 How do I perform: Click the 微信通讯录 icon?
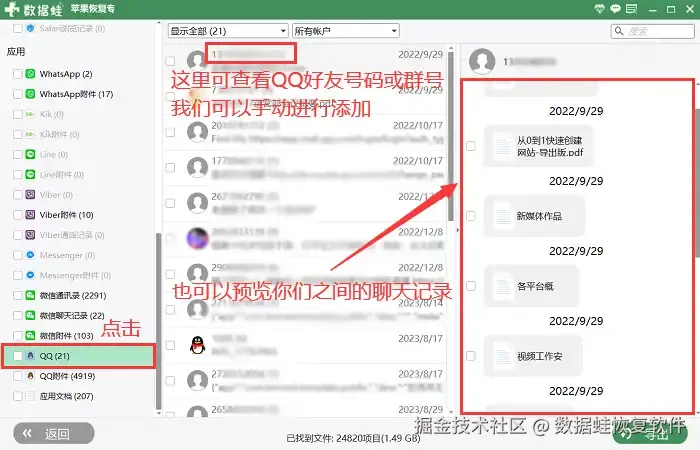[30, 295]
